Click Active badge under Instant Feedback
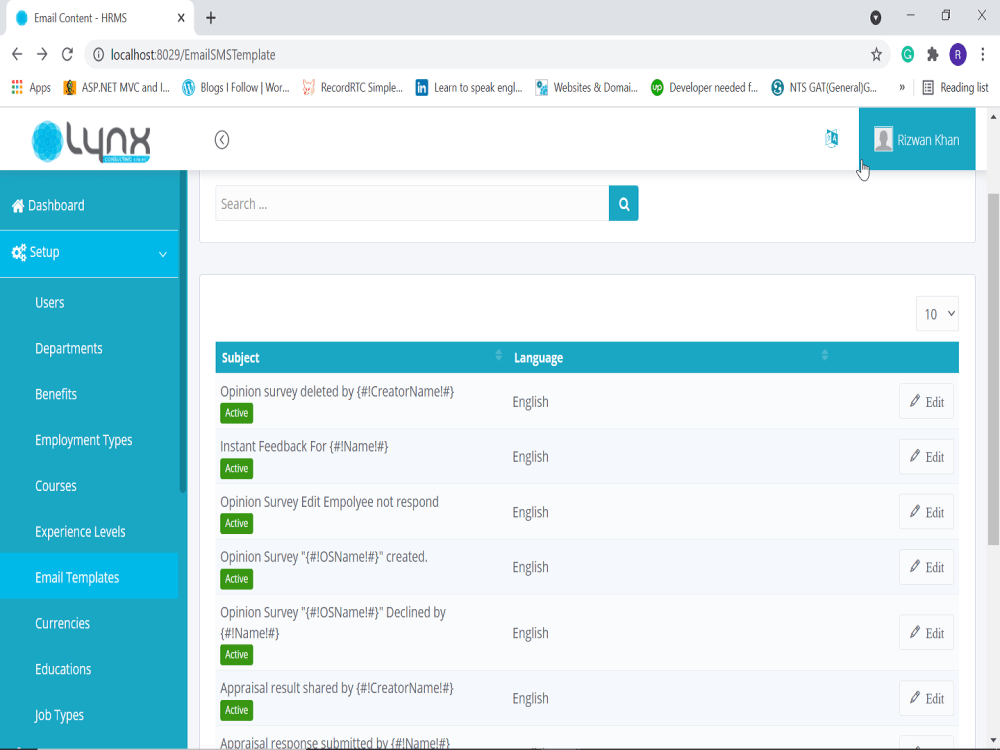 tap(237, 468)
